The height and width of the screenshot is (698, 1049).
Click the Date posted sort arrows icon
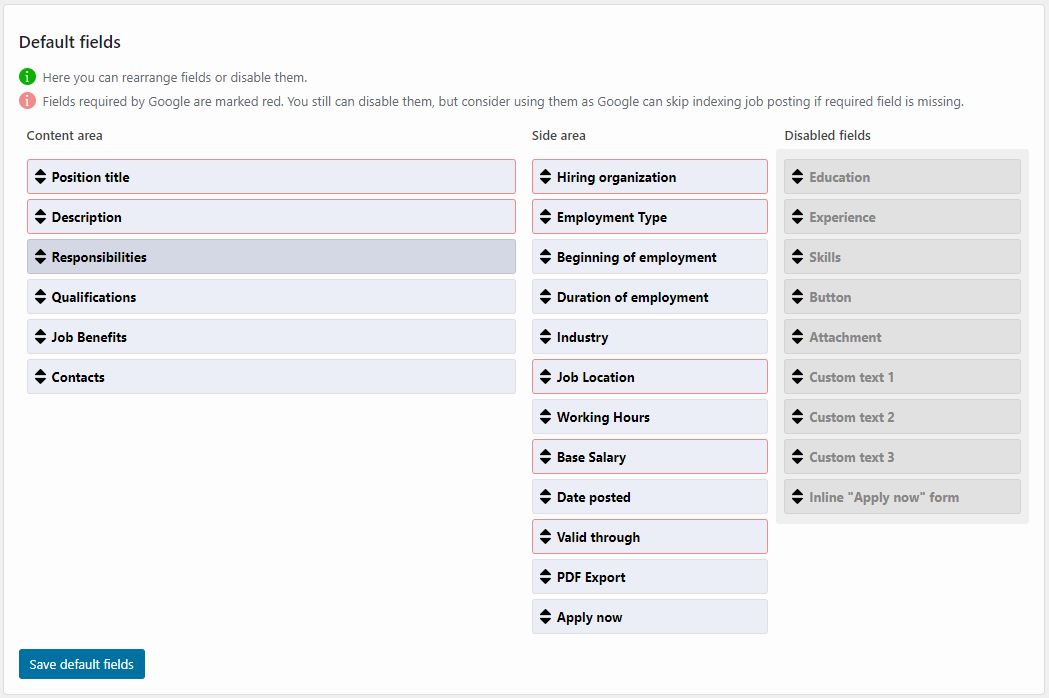tap(545, 497)
